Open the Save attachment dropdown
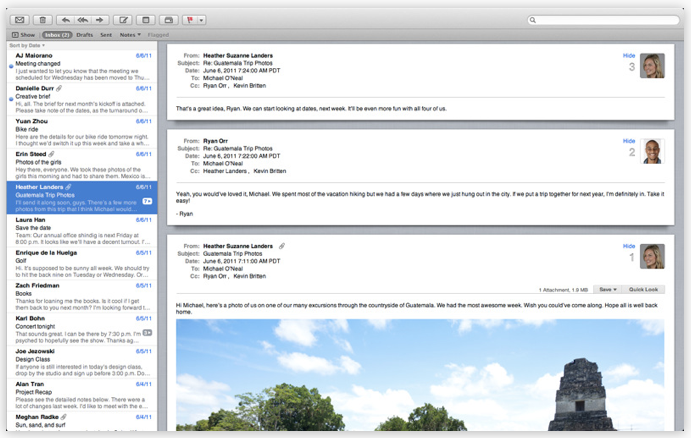The height and width of the screenshot is (438, 691). (607, 290)
